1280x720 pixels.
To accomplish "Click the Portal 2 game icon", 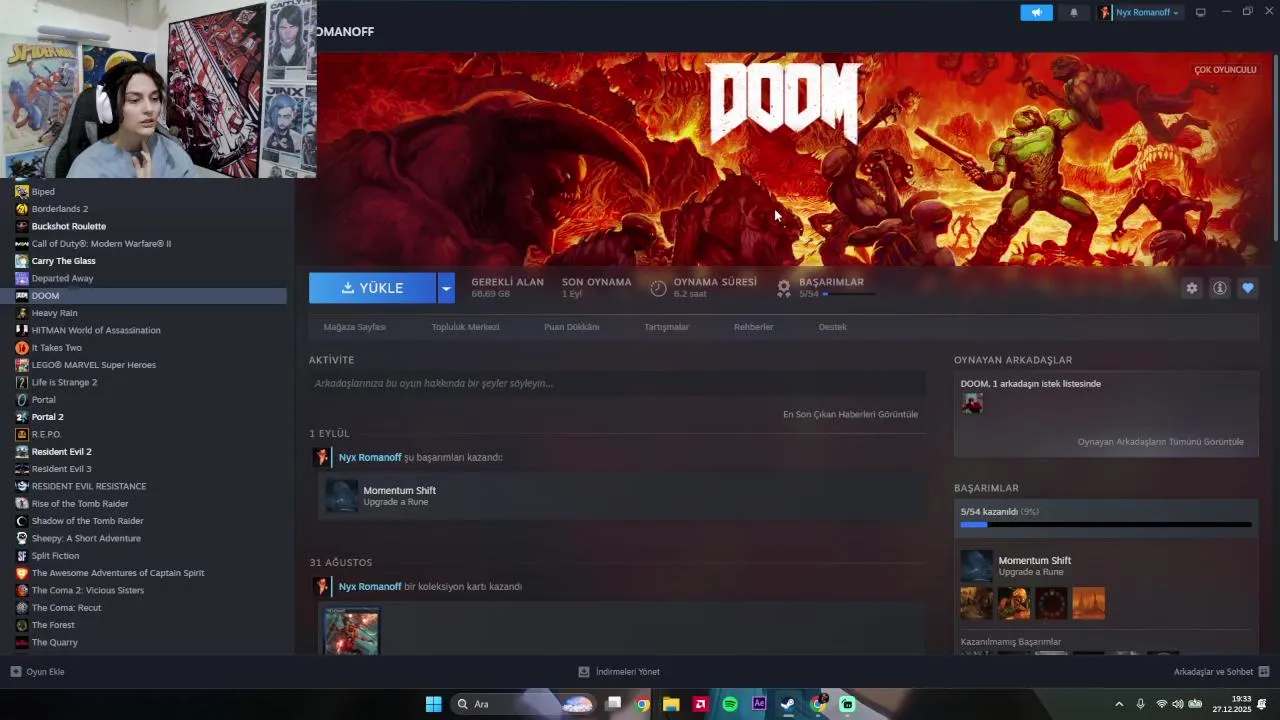I will 22,417.
